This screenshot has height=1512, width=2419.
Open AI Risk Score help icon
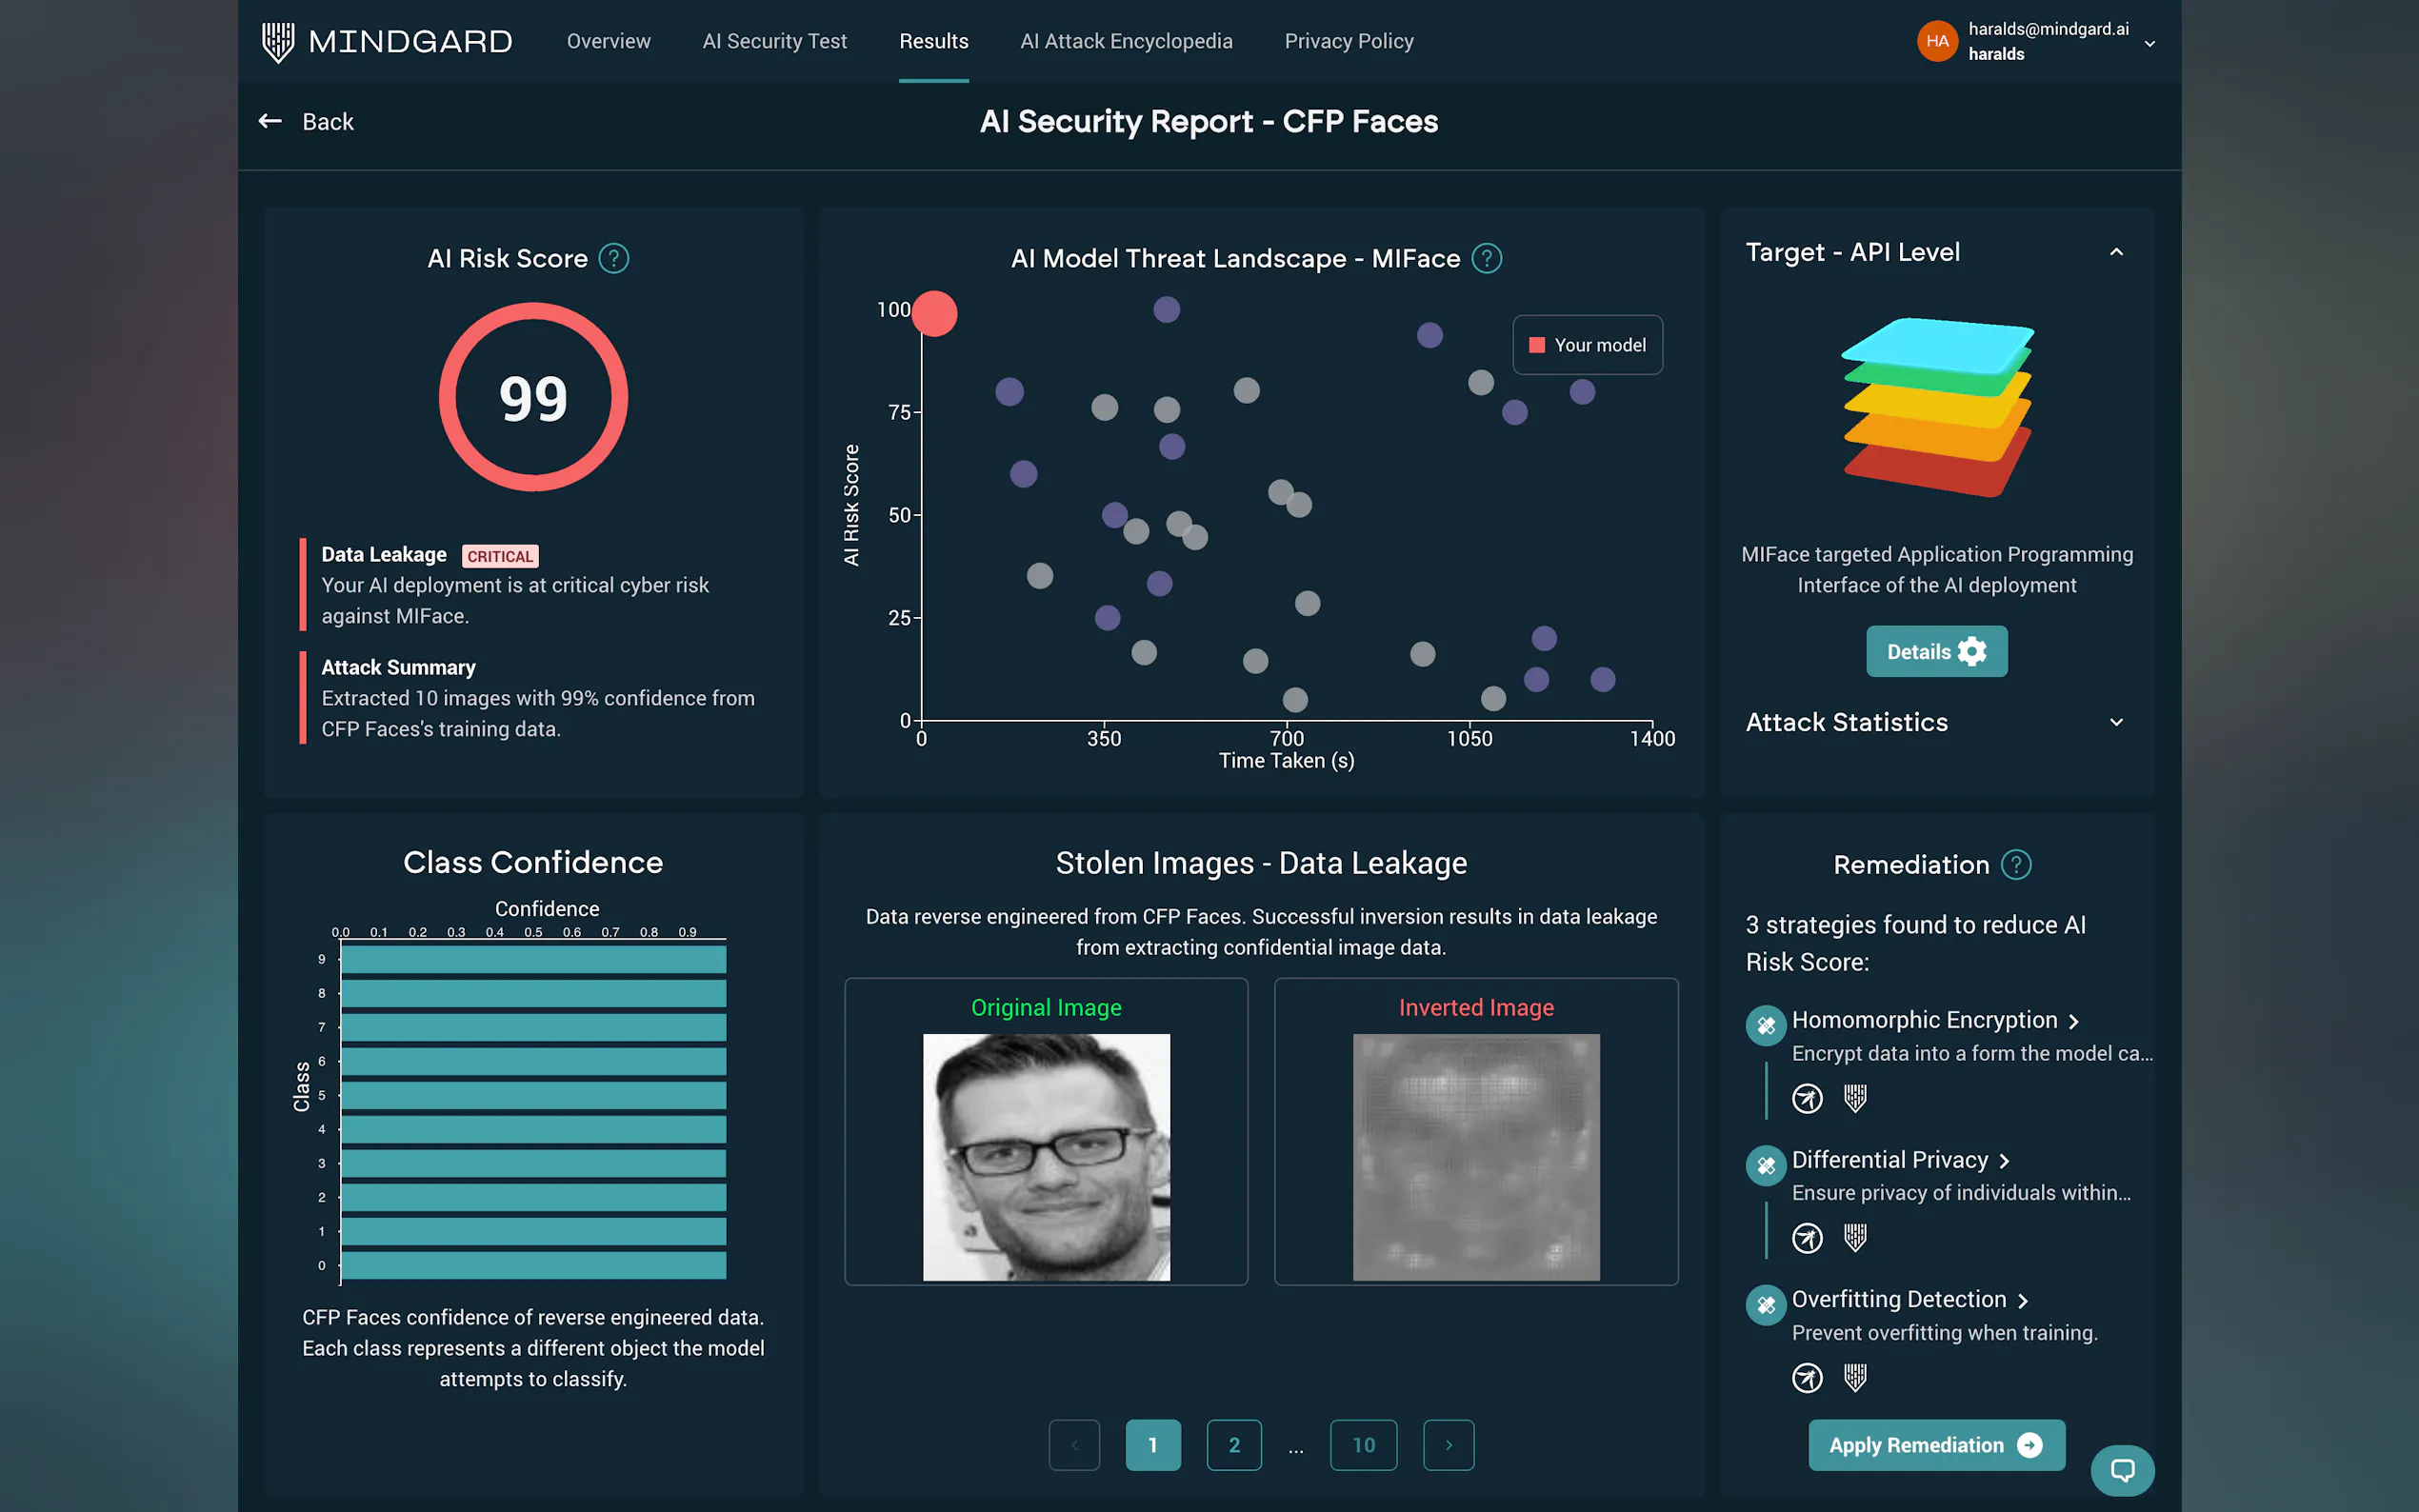[x=613, y=259]
